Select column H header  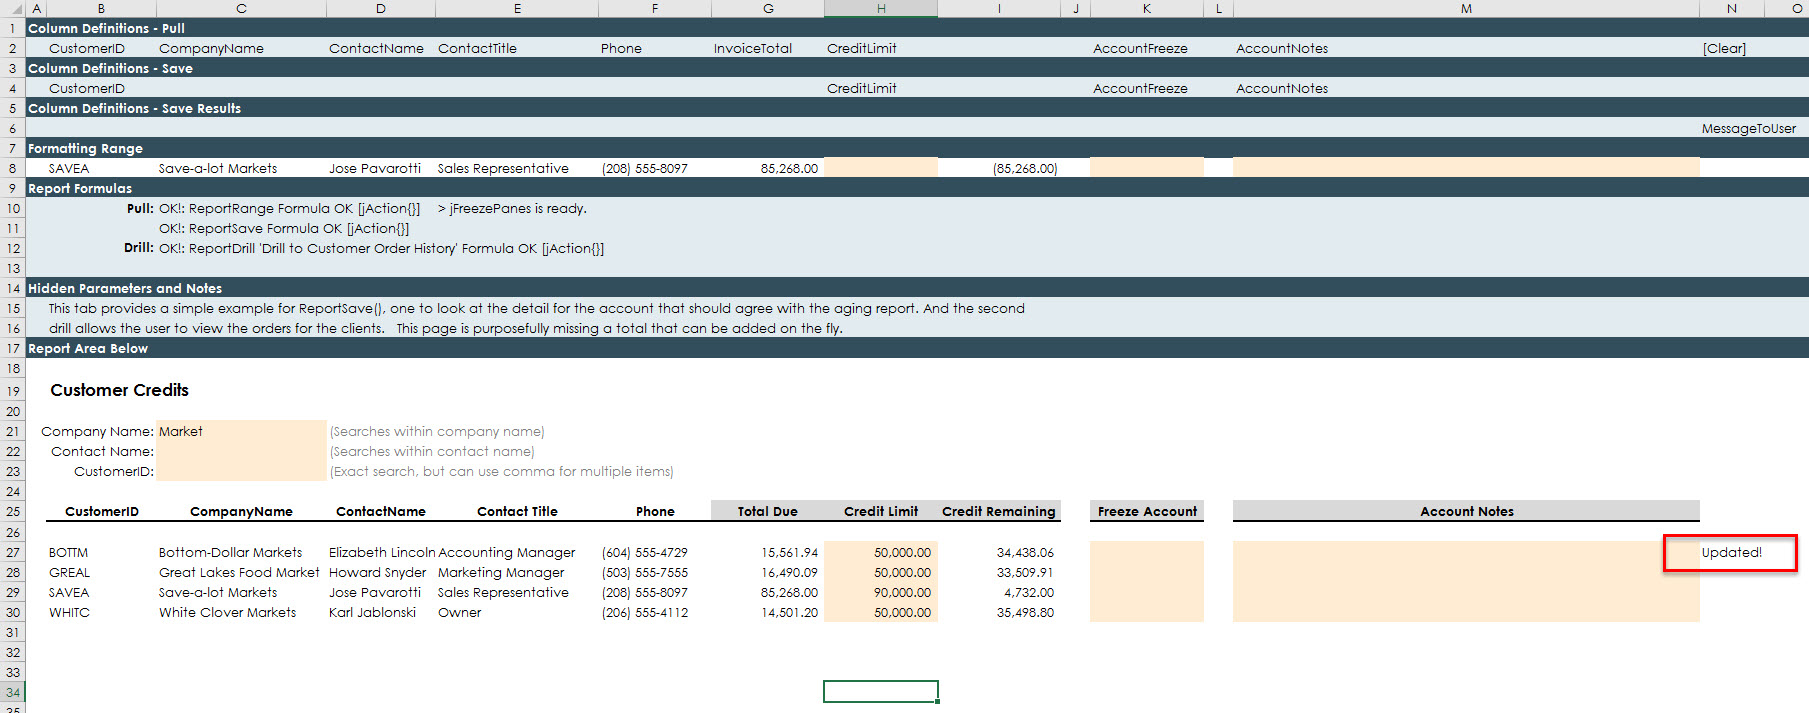click(x=881, y=8)
